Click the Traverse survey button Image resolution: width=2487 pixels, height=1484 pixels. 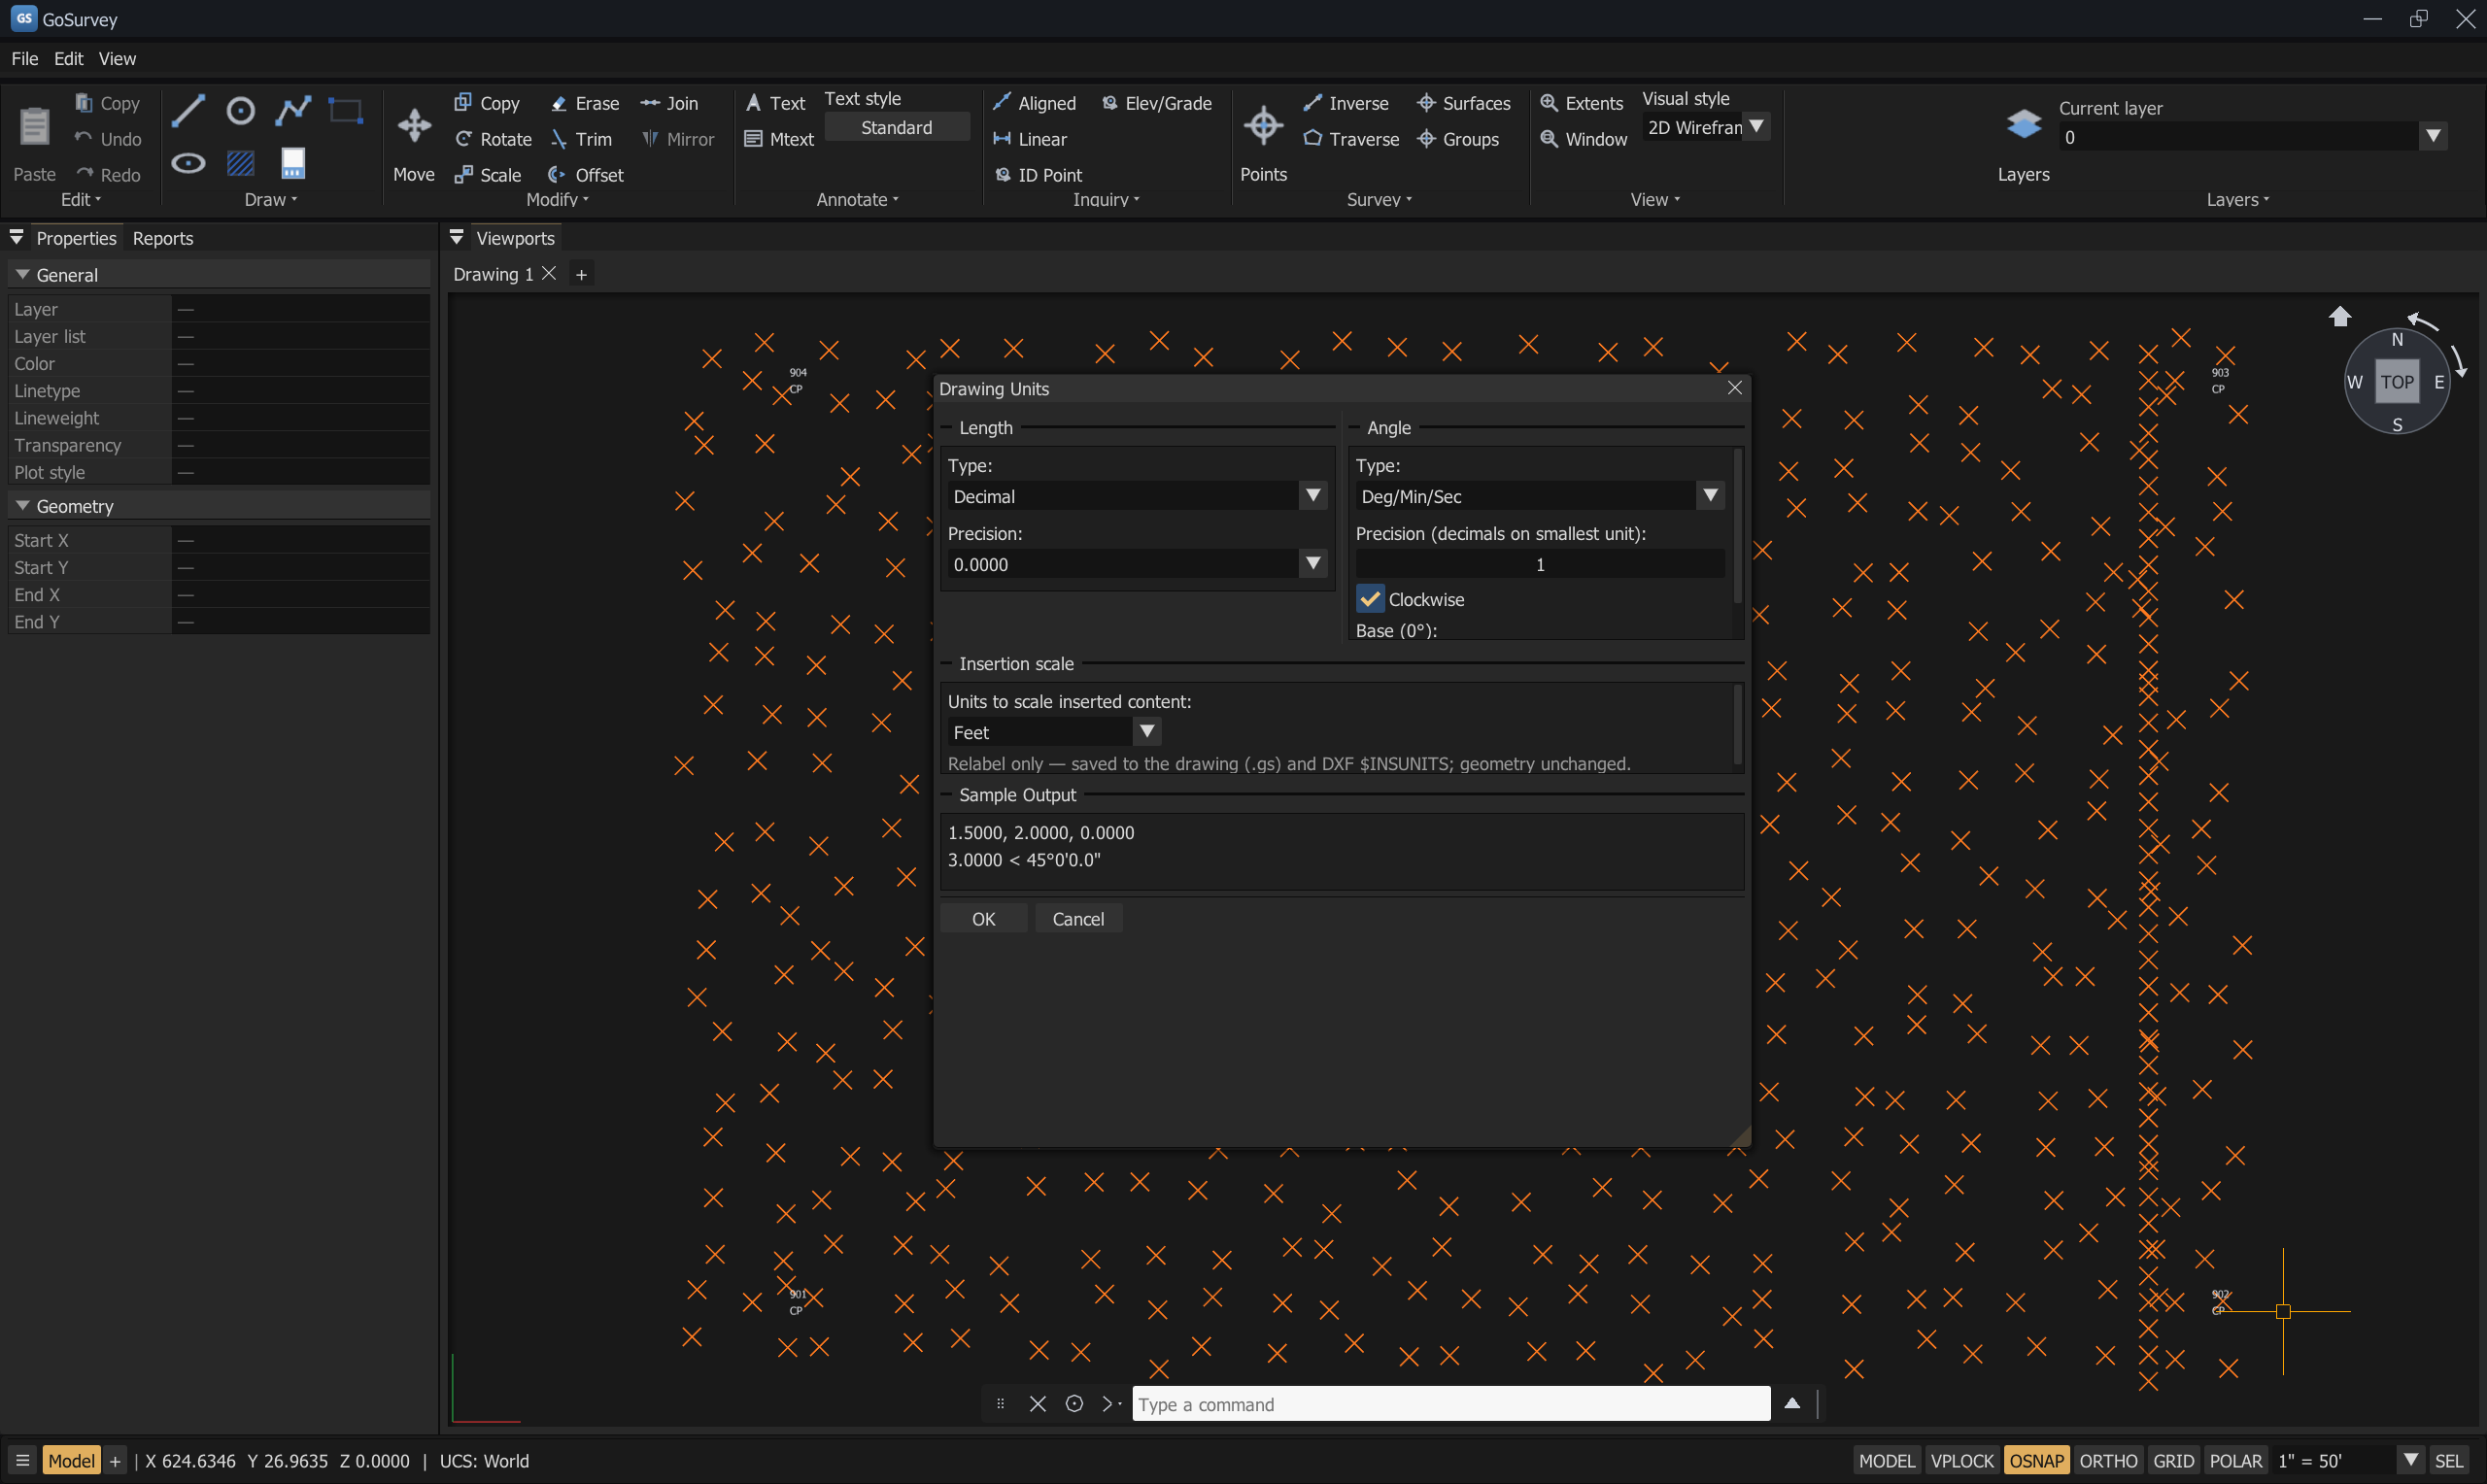pos(1351,139)
